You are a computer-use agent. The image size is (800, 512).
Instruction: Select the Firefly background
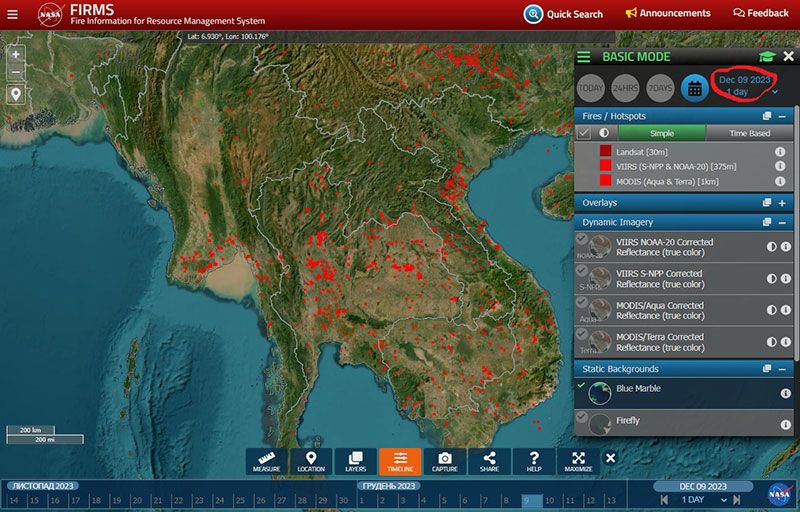pos(684,423)
